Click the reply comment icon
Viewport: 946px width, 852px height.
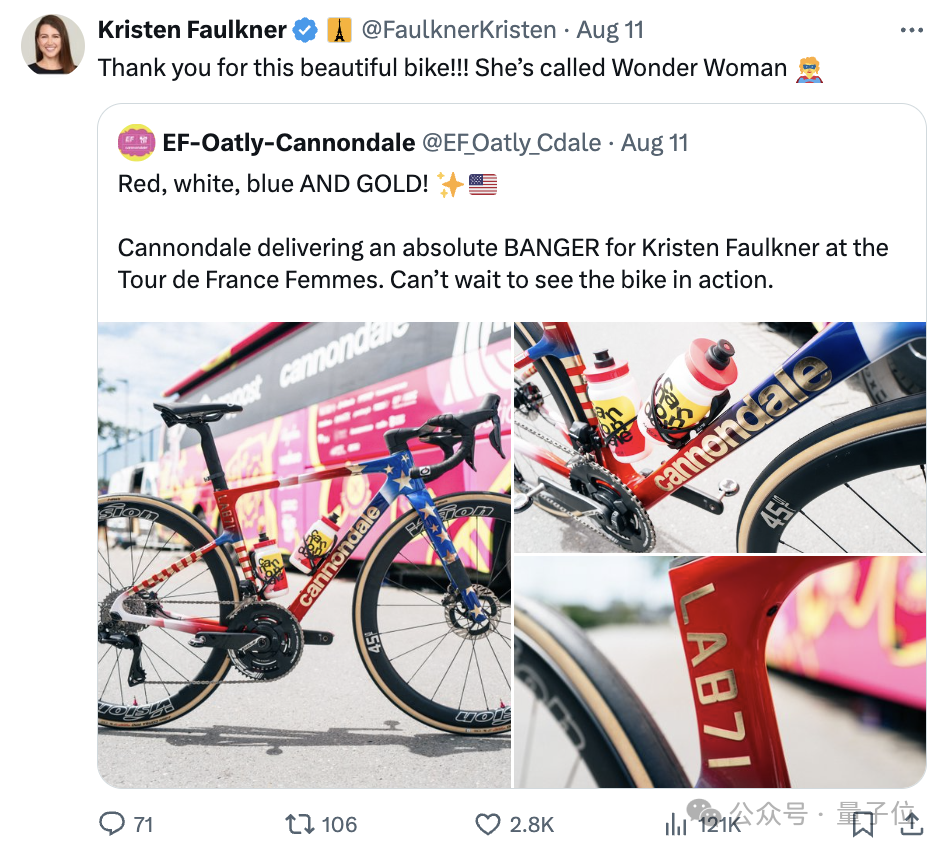(112, 824)
